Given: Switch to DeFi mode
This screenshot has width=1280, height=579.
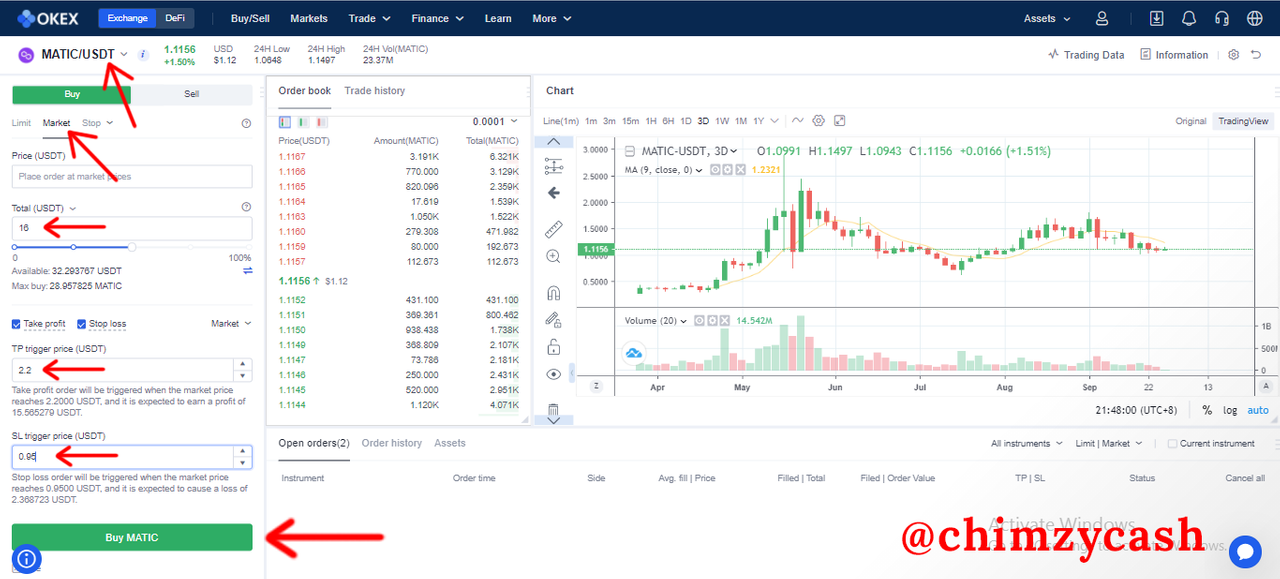Looking at the screenshot, I should click(175, 18).
